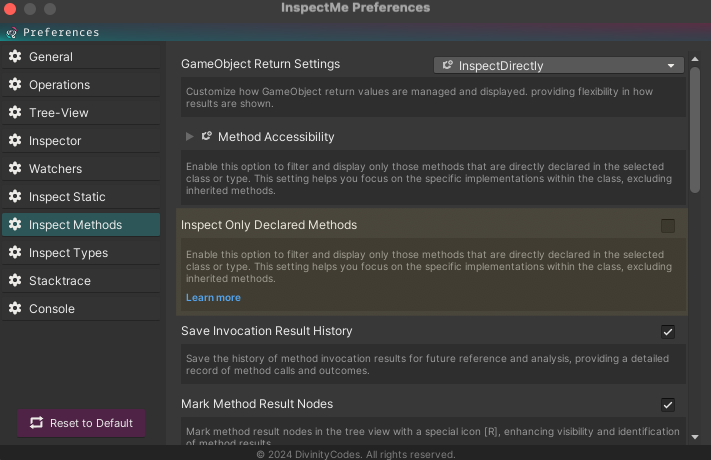Click Reset to Default button
This screenshot has width=711, height=460.
tap(81, 423)
